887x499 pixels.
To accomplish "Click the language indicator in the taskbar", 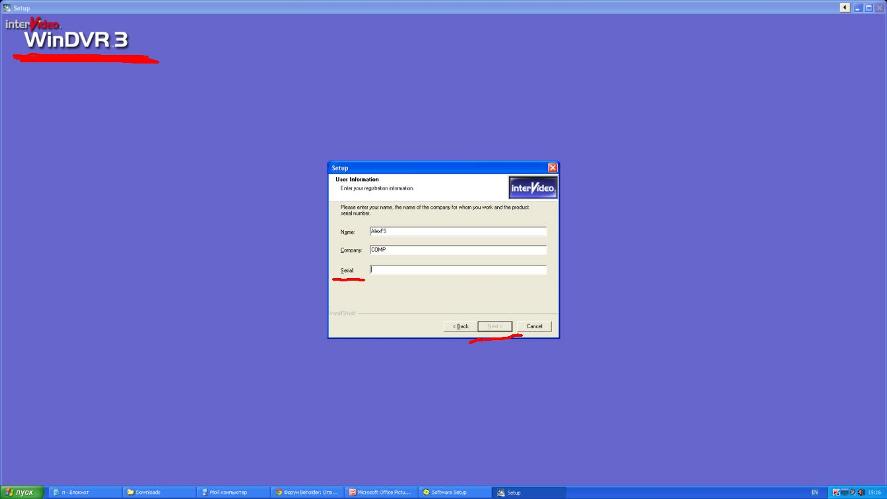I will tap(814, 492).
